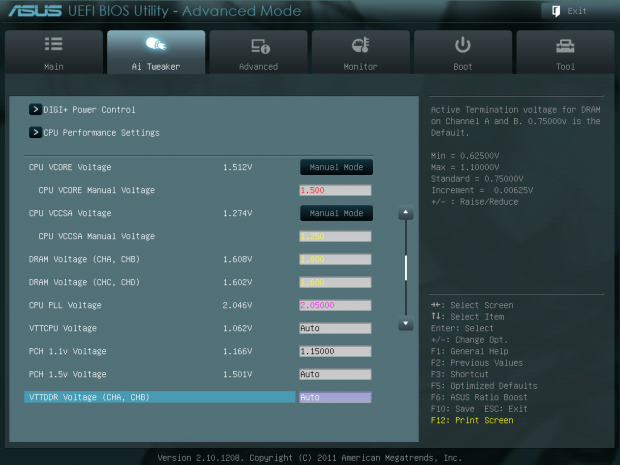Select the DRAM Voltage (CHA, CHB) label
Screen dimensions: 620x465
point(84,259)
